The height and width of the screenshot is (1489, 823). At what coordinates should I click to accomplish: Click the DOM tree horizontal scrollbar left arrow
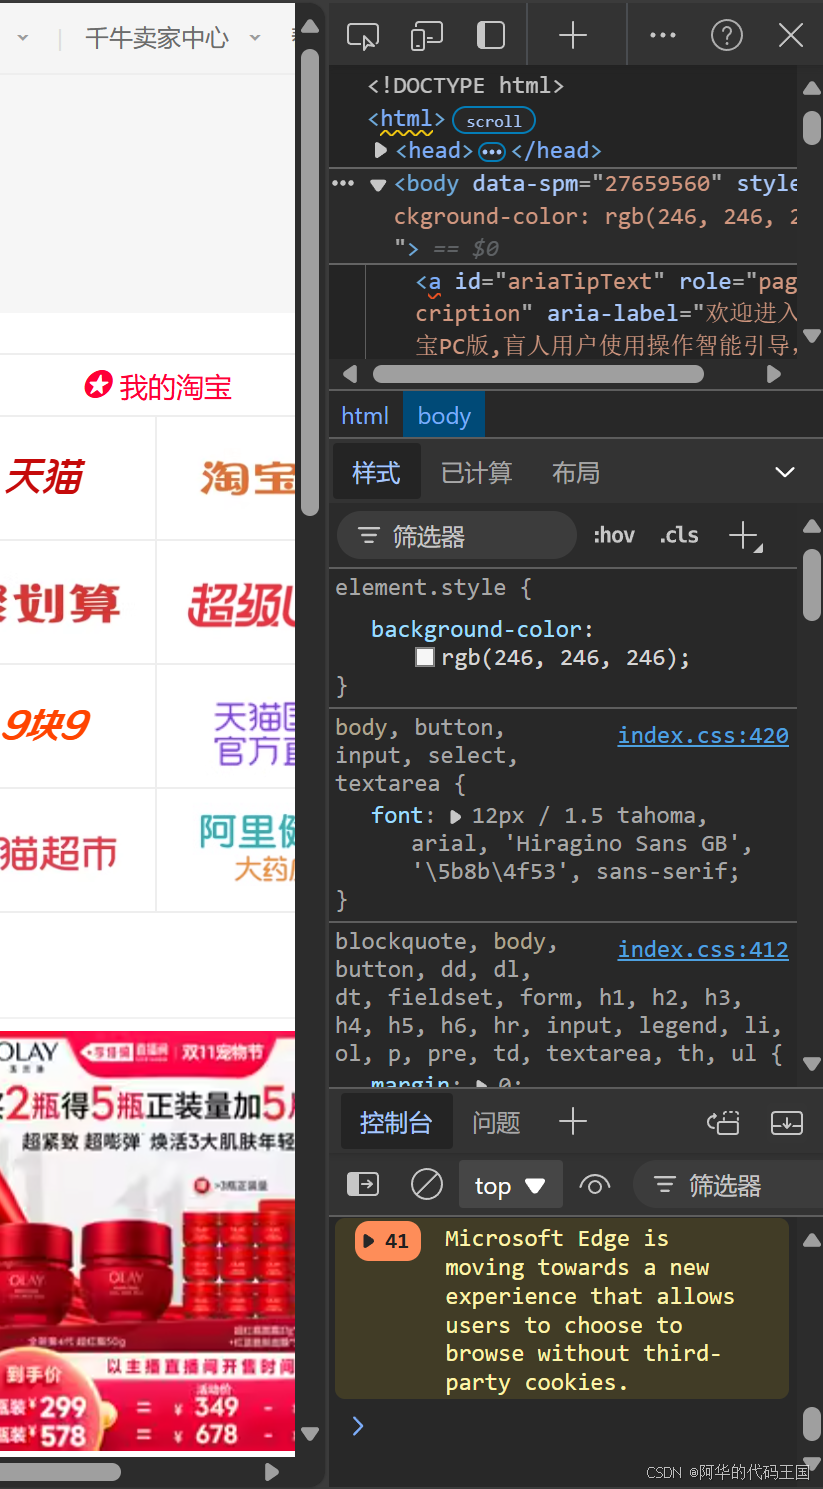[350, 374]
